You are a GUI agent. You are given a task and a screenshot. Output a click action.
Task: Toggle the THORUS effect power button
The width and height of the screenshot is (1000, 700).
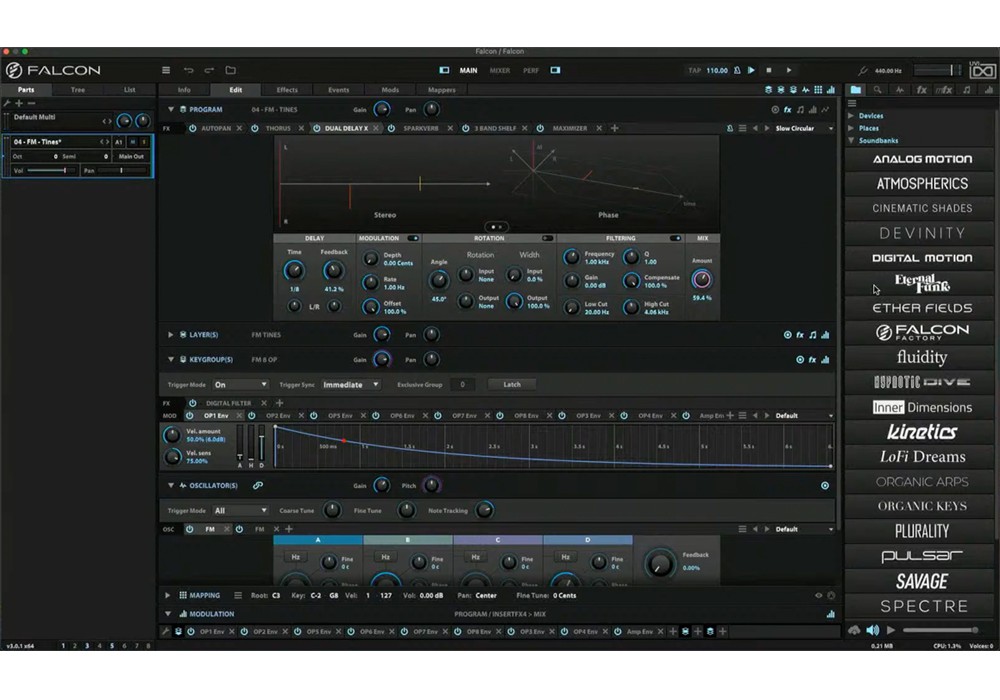coord(254,128)
